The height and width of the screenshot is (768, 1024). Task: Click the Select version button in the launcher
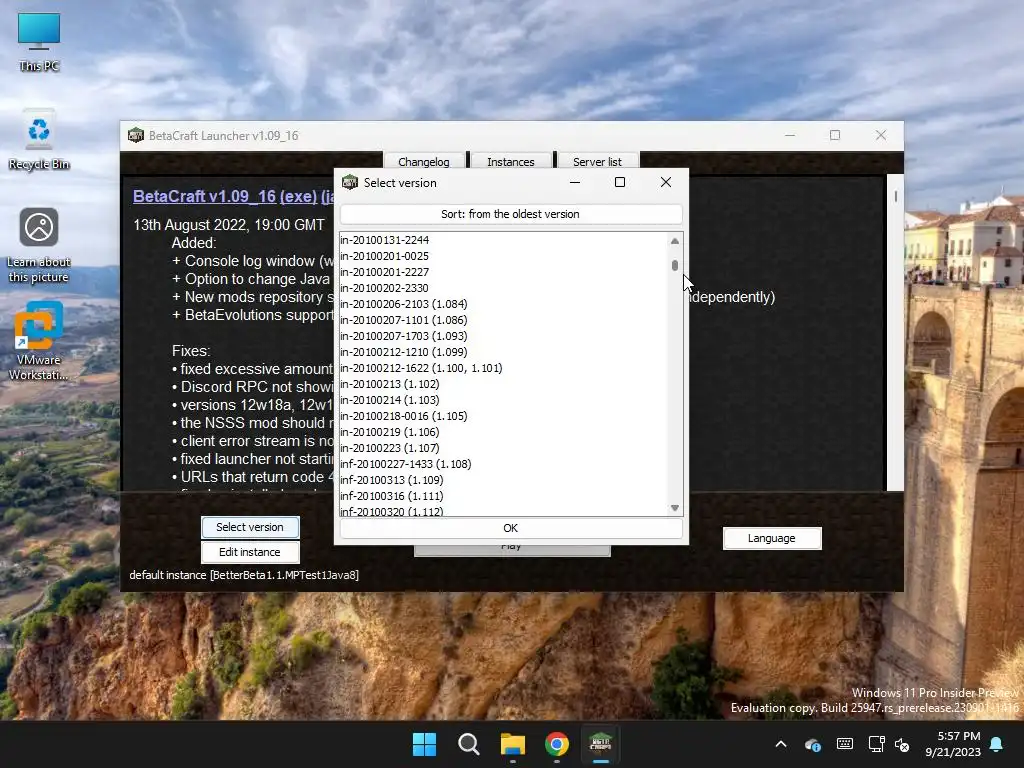click(250, 527)
